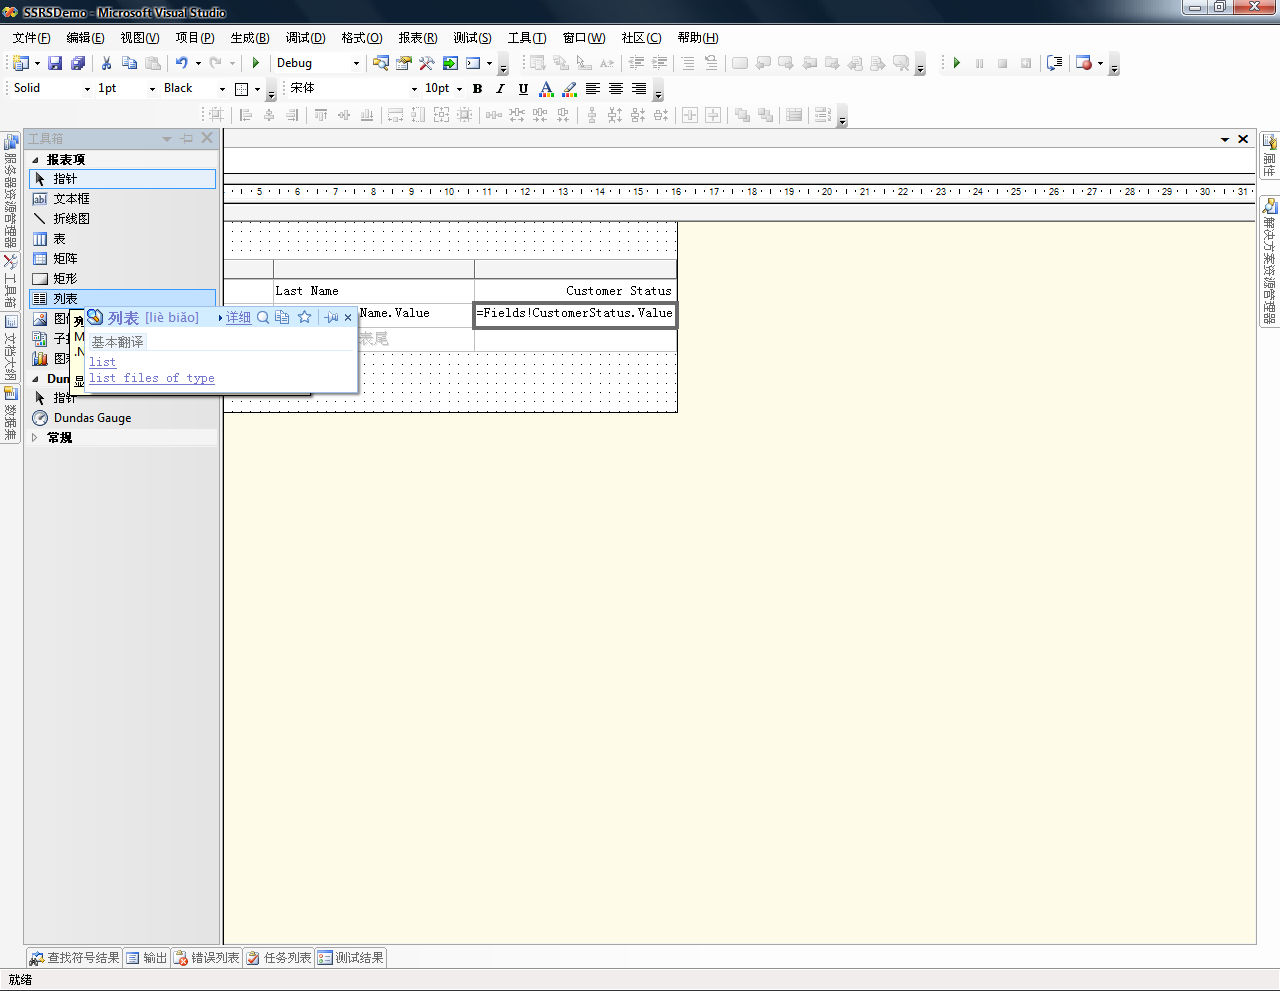
Task: Open the 解决方案资源管理器 side tab
Action: click(1269, 261)
